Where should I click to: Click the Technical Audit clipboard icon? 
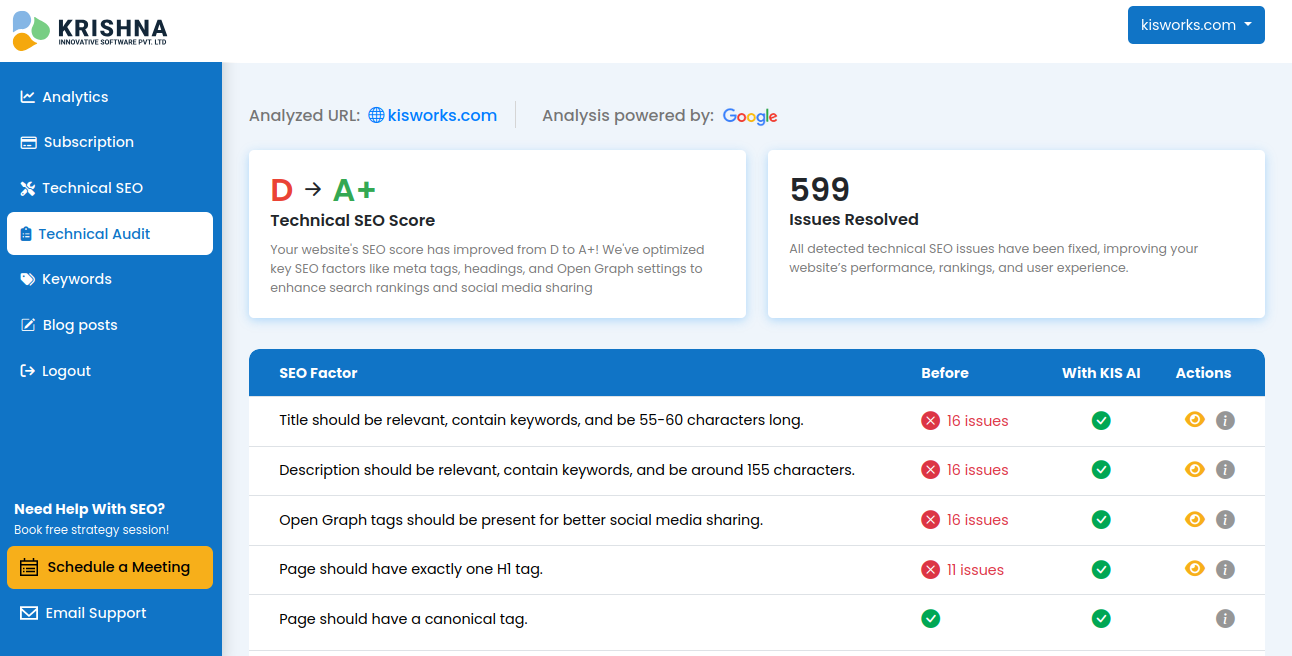click(26, 234)
